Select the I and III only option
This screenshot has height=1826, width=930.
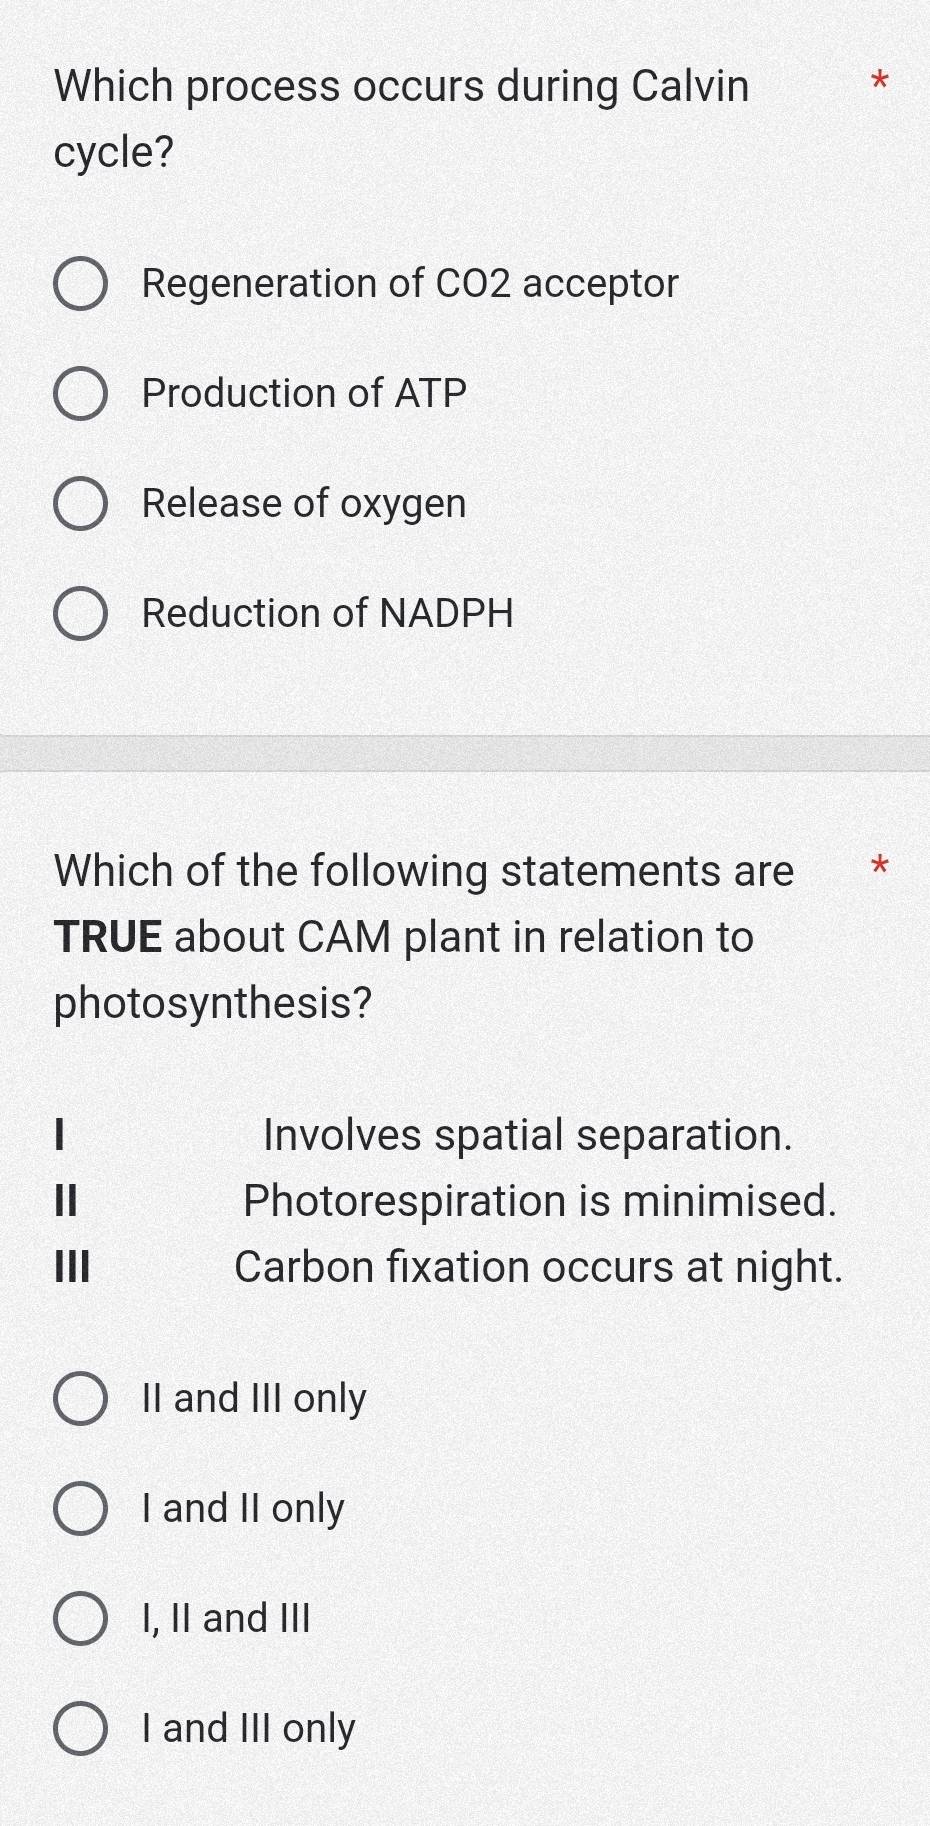tap(82, 1728)
